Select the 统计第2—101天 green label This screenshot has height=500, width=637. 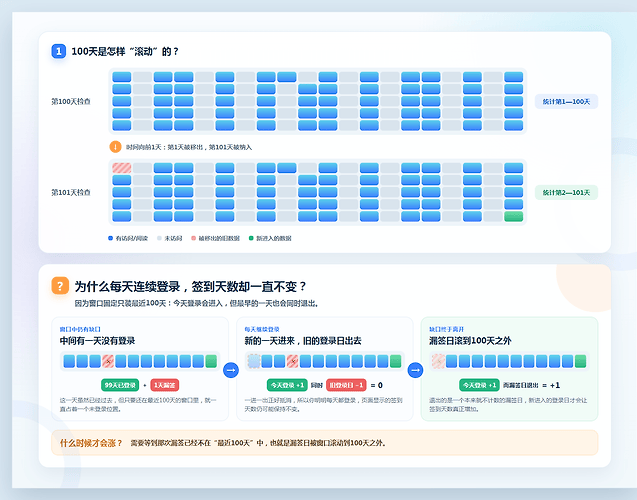coord(566,193)
